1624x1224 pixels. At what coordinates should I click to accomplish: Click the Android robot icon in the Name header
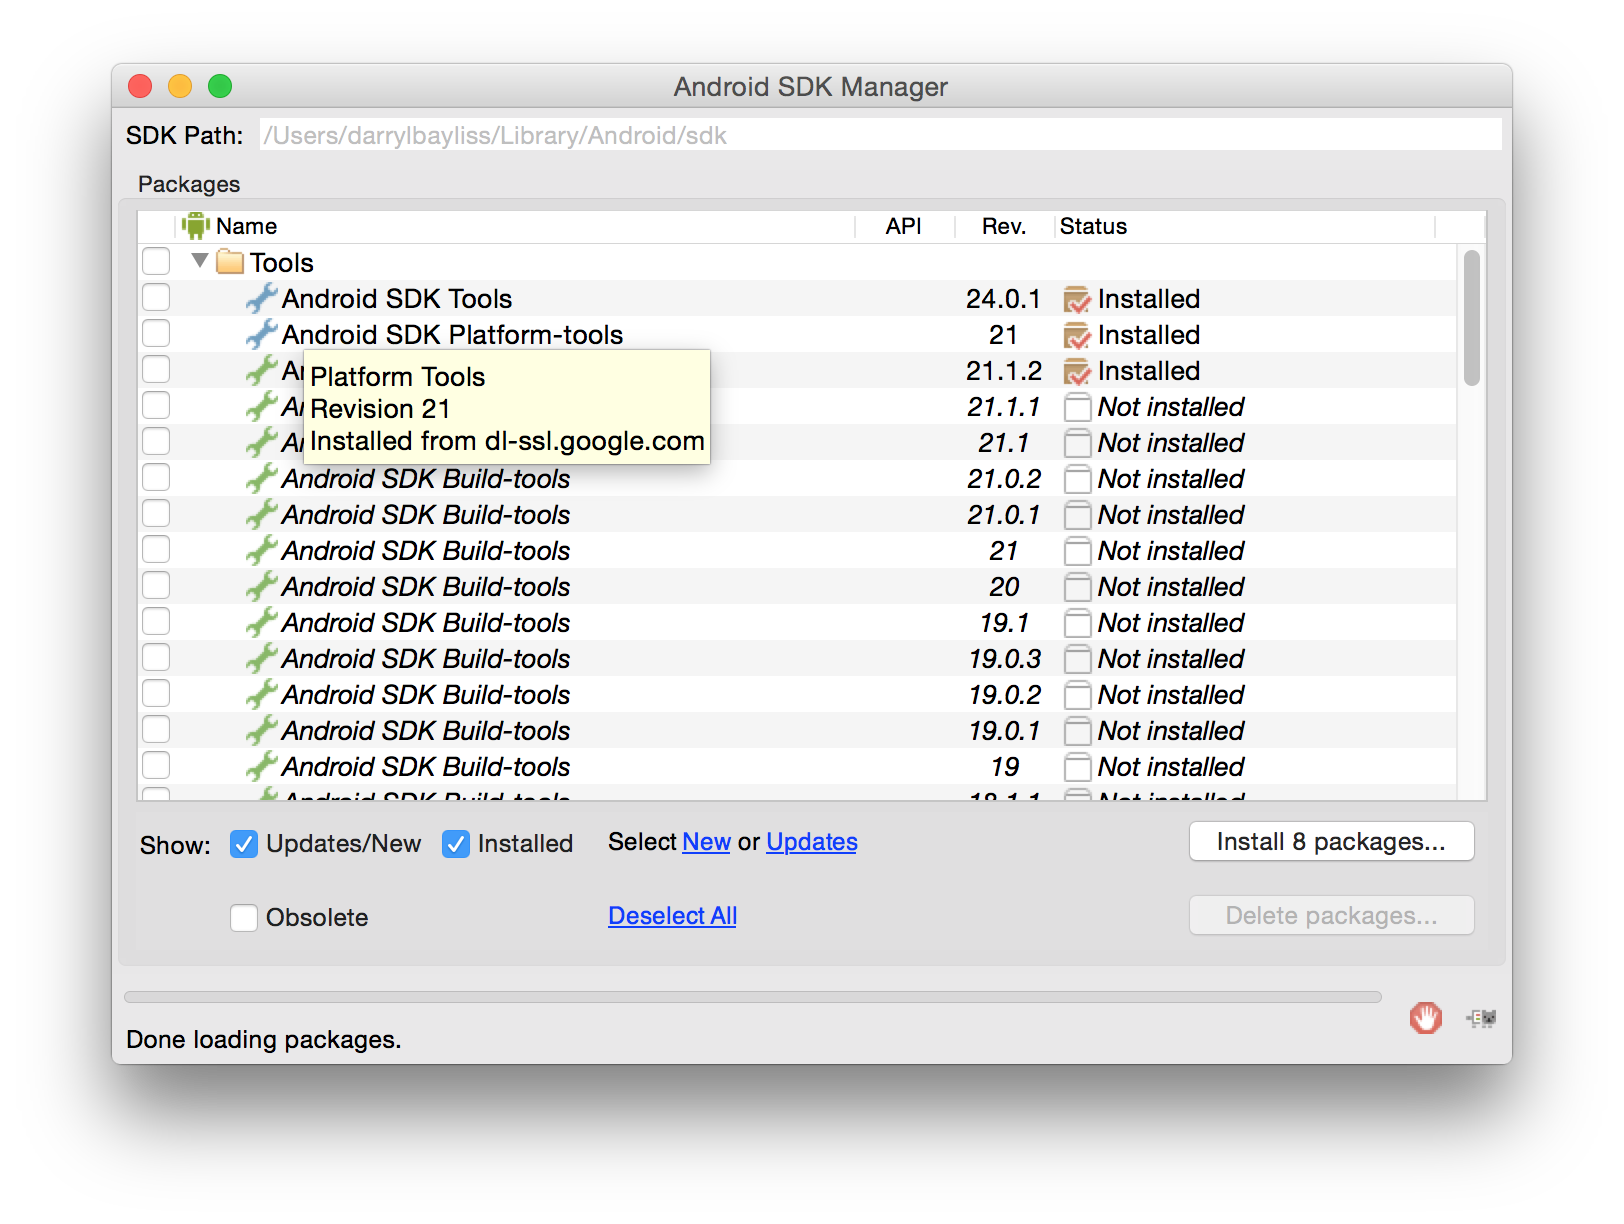click(196, 226)
